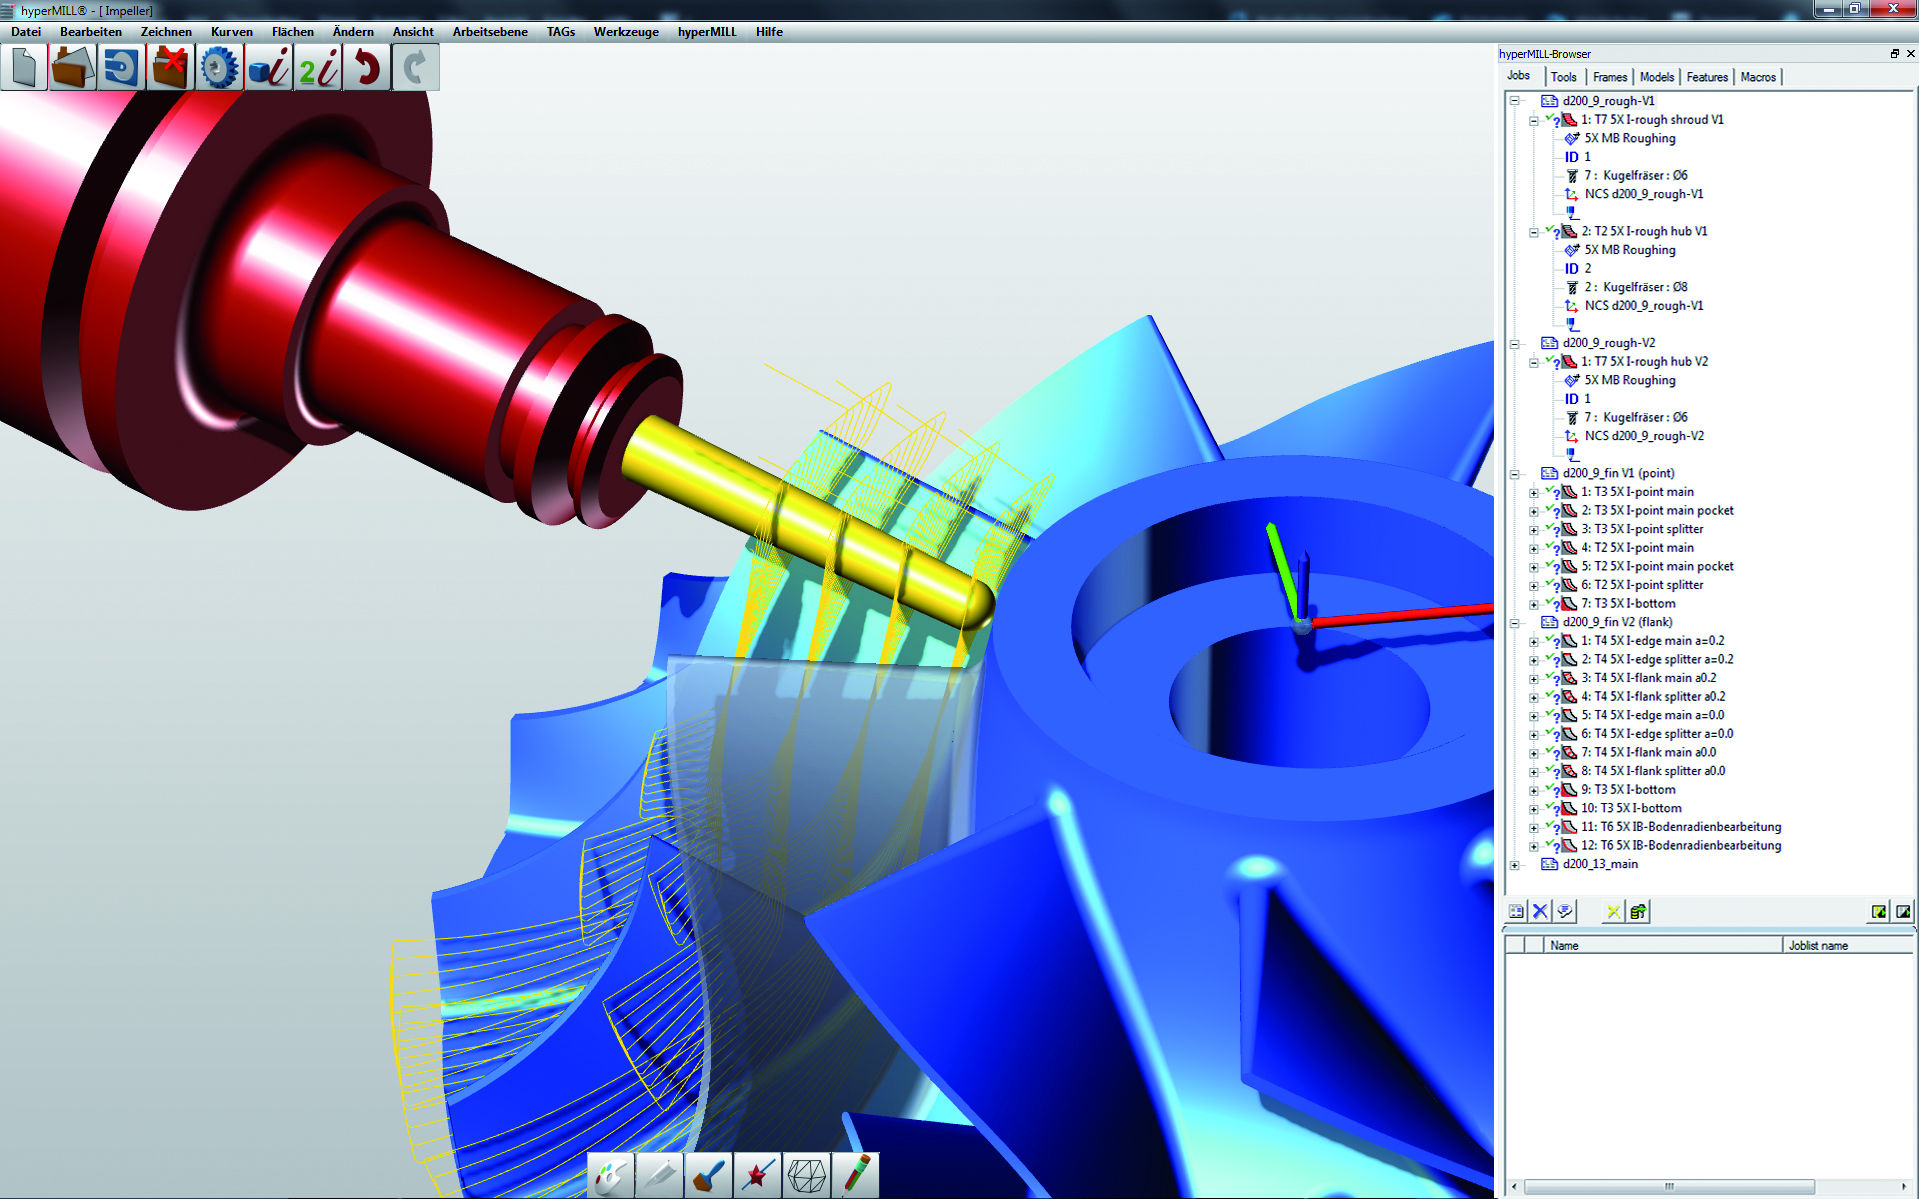
Task: Collapse job 1: T7 5X I-rough shroud V1
Action: click(x=1534, y=120)
